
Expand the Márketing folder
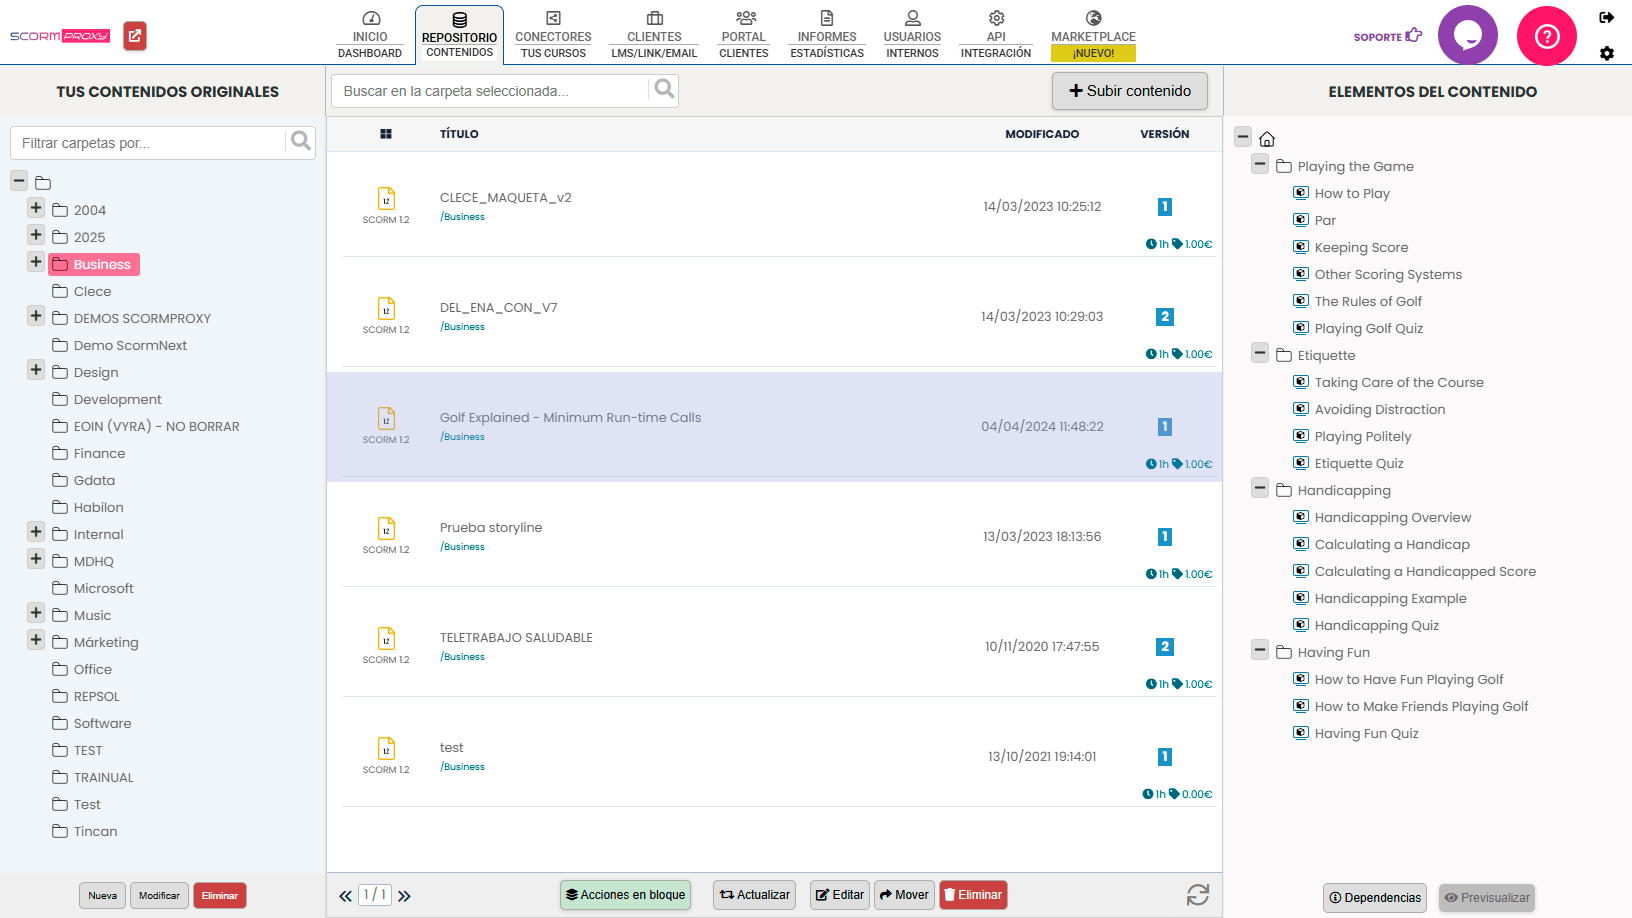tap(36, 640)
